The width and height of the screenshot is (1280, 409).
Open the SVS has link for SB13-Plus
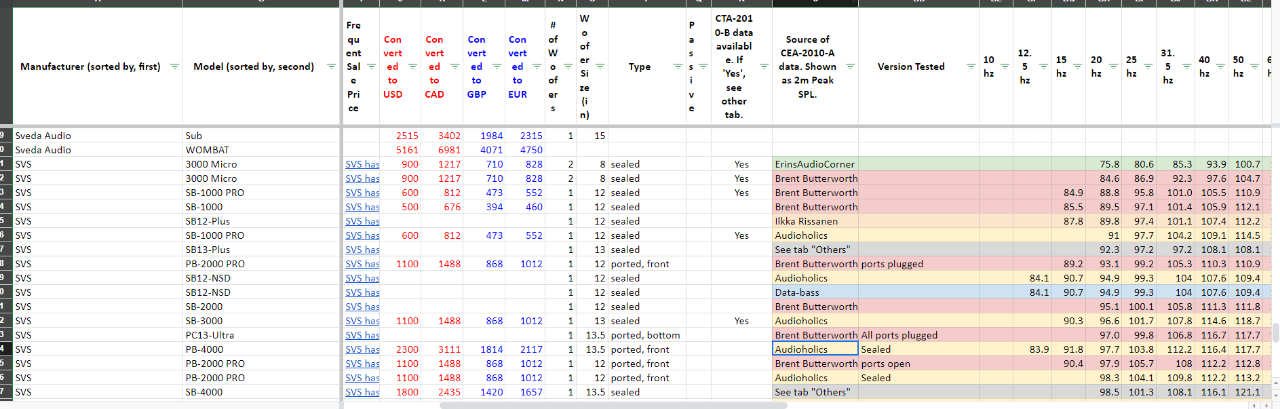coord(362,248)
